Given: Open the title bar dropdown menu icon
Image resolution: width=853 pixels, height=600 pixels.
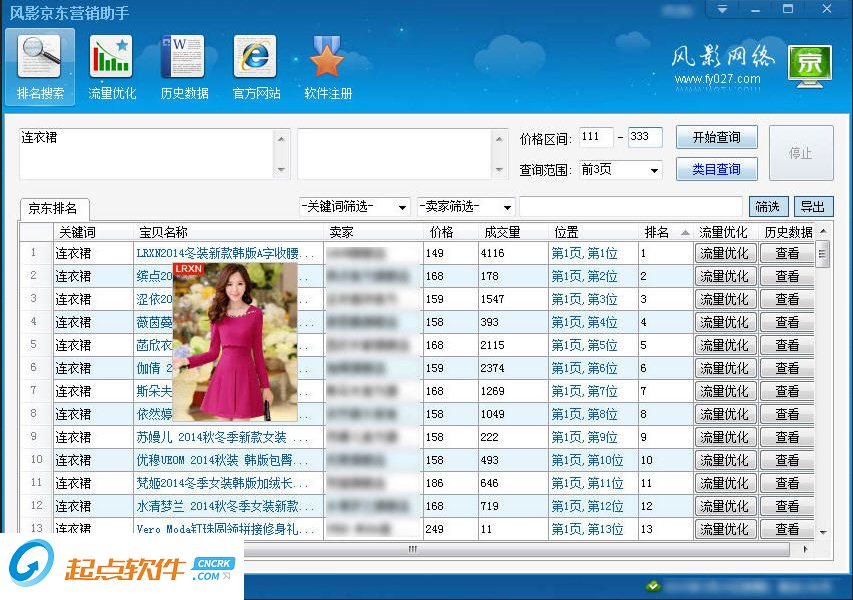Looking at the screenshot, I should [721, 9].
